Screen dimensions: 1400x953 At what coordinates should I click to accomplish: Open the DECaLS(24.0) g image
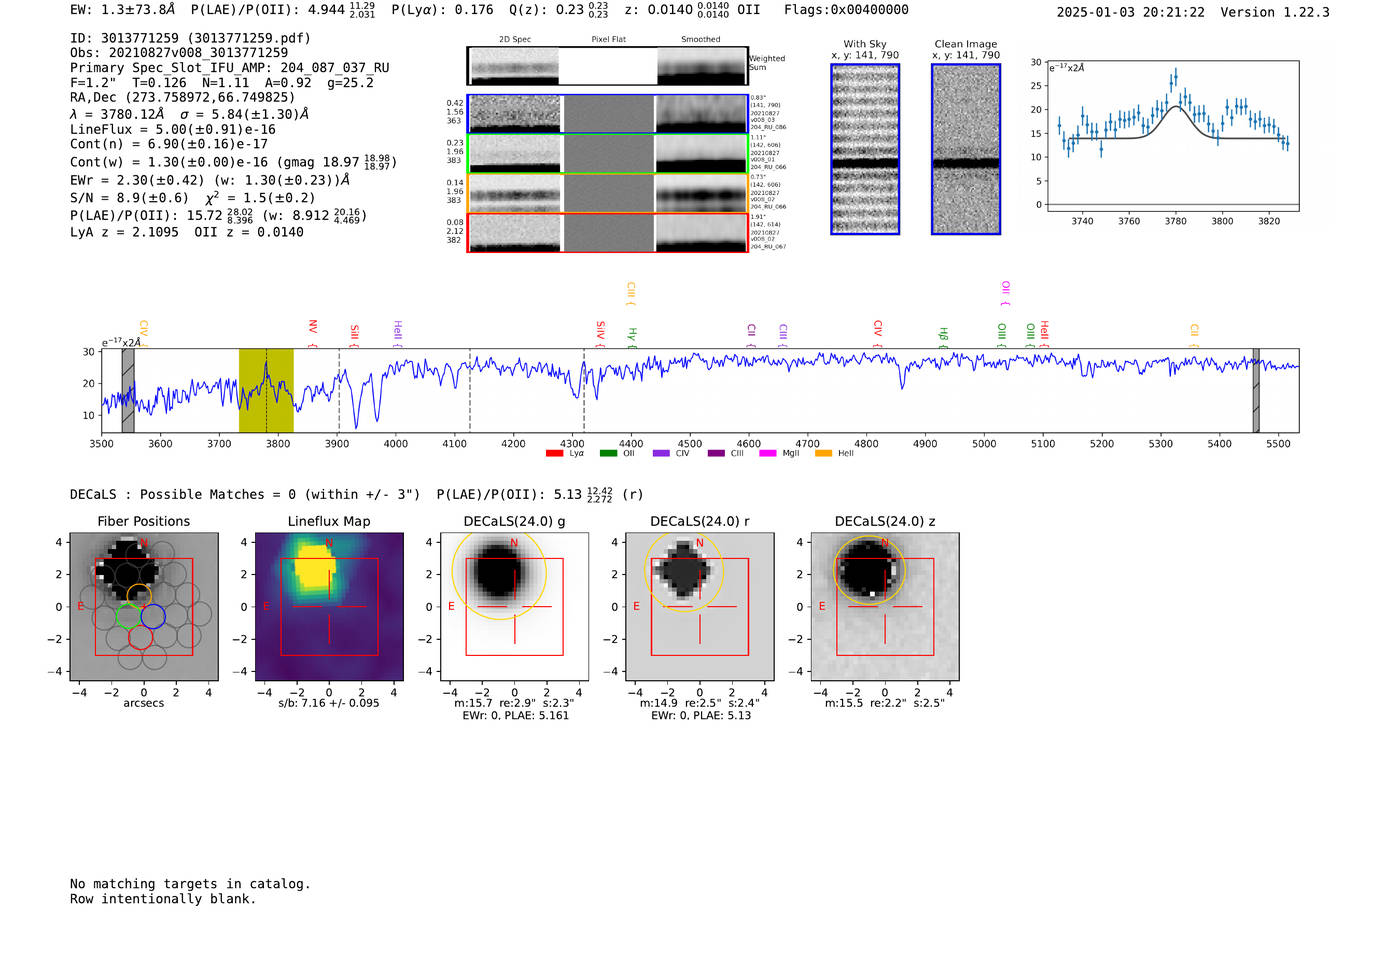(x=514, y=606)
